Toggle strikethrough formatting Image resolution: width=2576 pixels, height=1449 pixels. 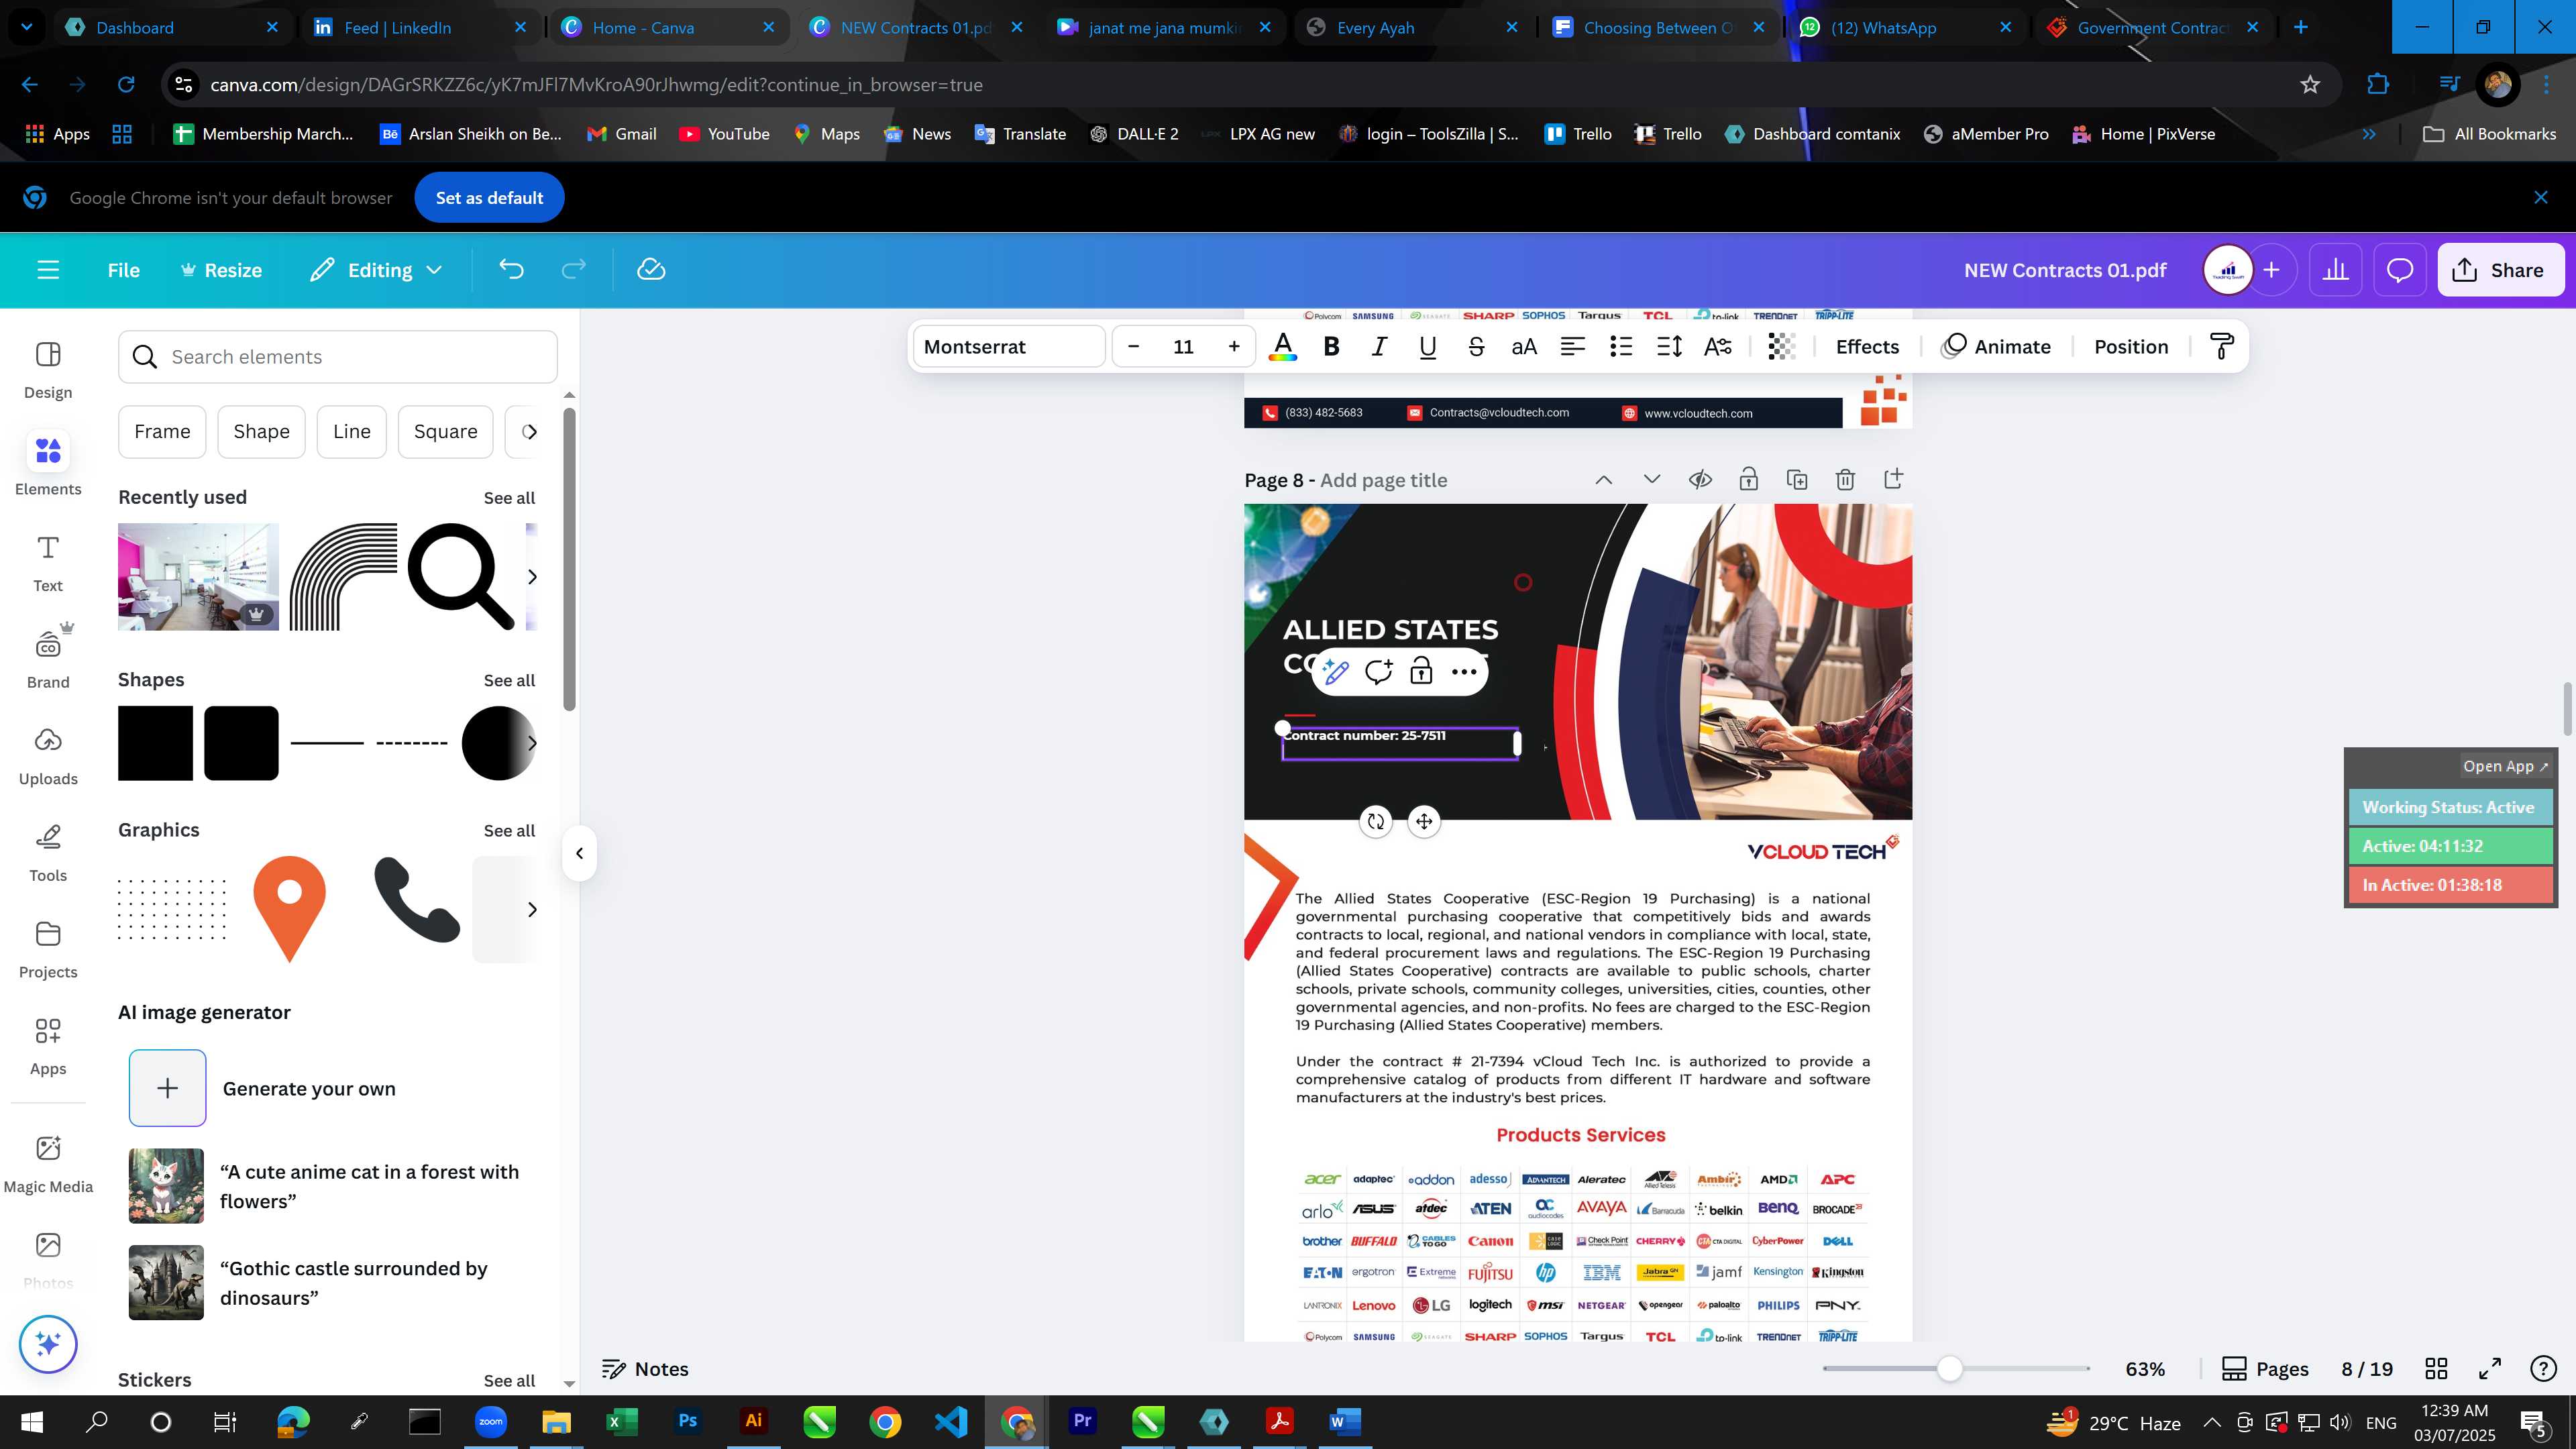click(x=1476, y=347)
